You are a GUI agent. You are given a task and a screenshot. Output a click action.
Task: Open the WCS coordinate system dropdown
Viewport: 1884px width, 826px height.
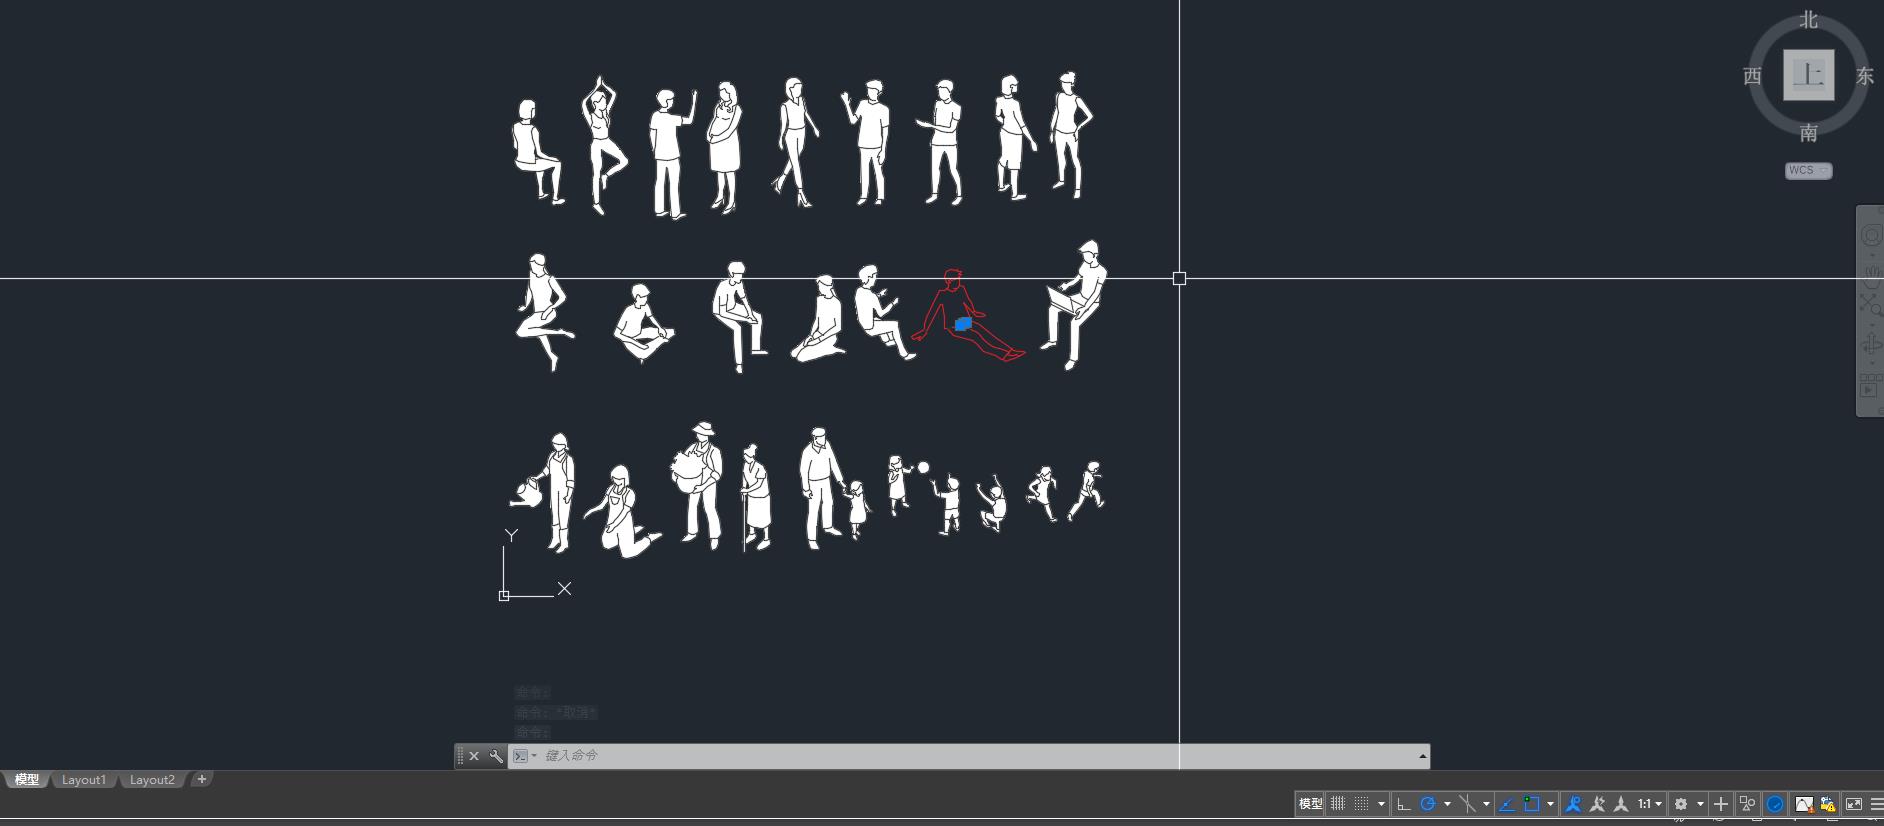pos(1808,171)
